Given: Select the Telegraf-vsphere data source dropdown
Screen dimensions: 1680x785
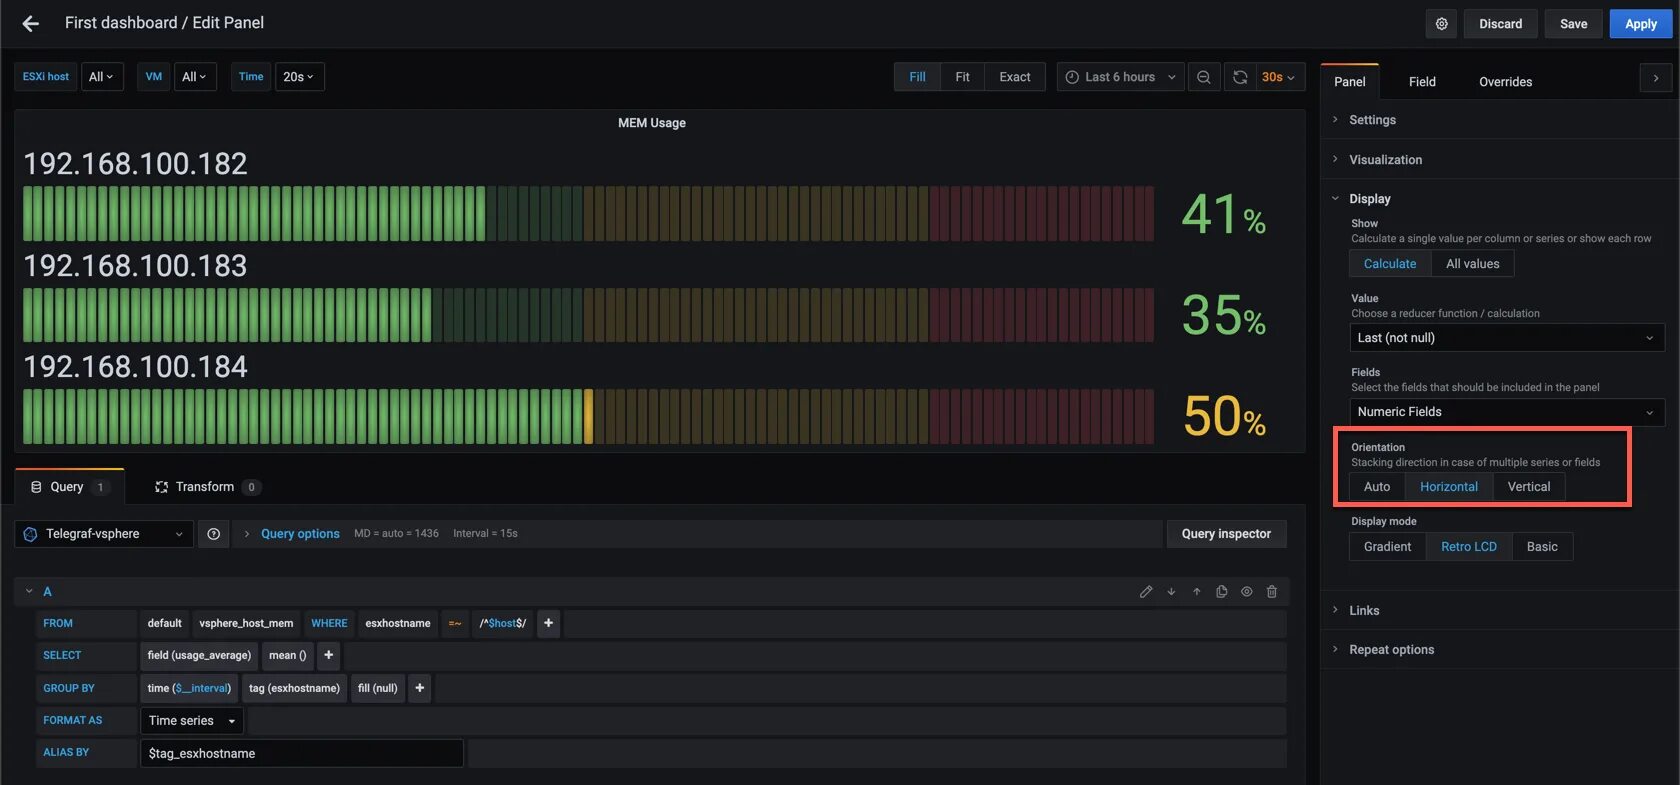Looking at the screenshot, I should [x=104, y=534].
